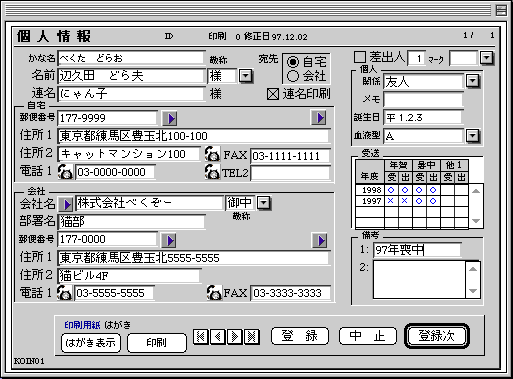This screenshot has width=513, height=379.
Task: Jump to the last record
Action: click(x=252, y=337)
